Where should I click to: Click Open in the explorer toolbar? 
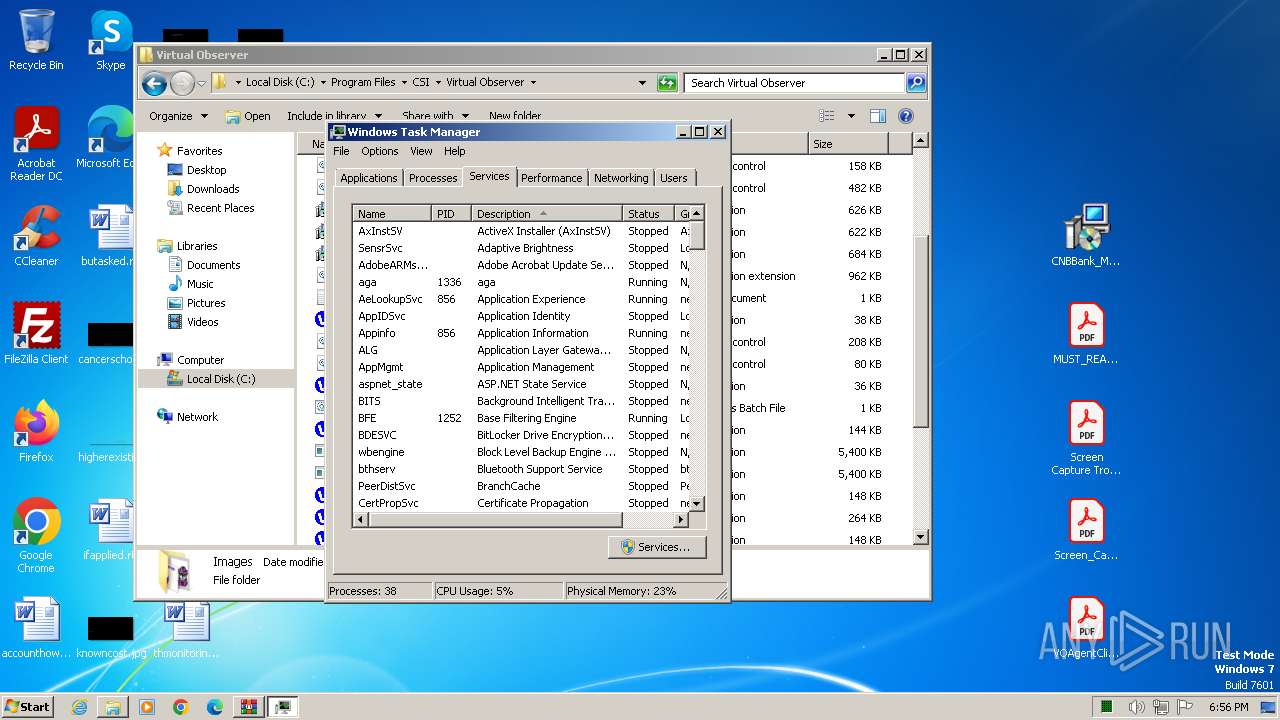248,116
